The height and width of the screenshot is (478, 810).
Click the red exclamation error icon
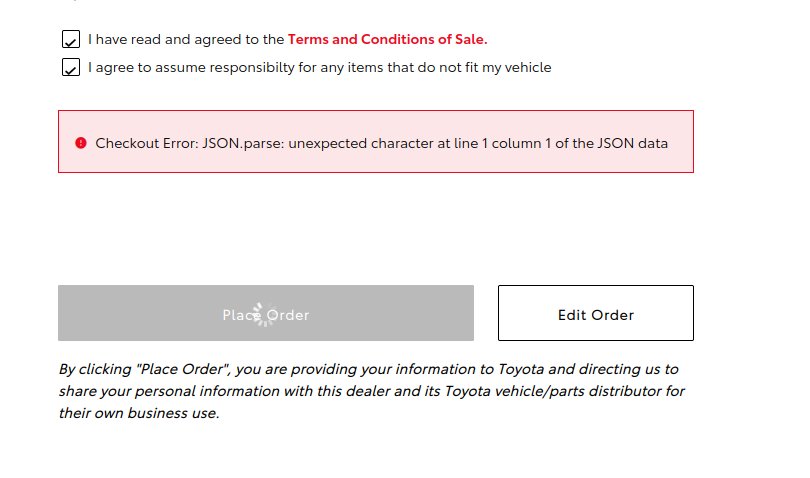point(81,143)
